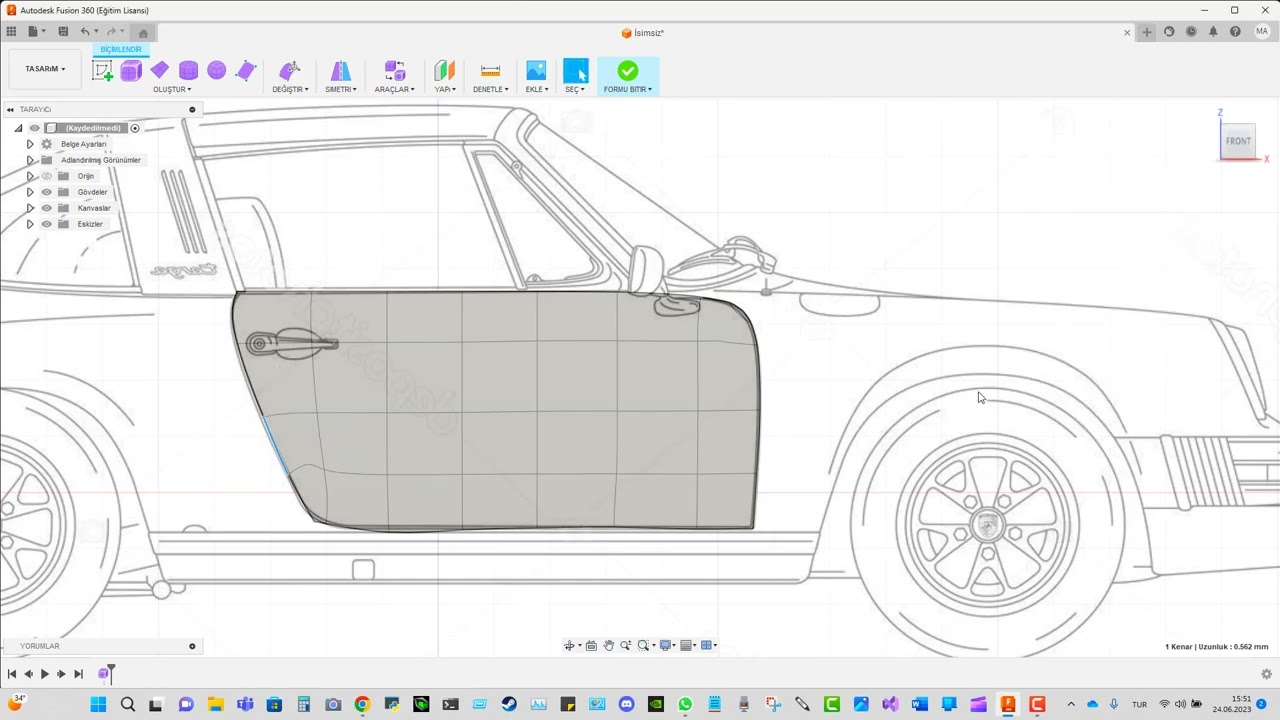Click the ARAÇLAR utilities tool icon
The height and width of the screenshot is (720, 1280).
[x=394, y=70]
